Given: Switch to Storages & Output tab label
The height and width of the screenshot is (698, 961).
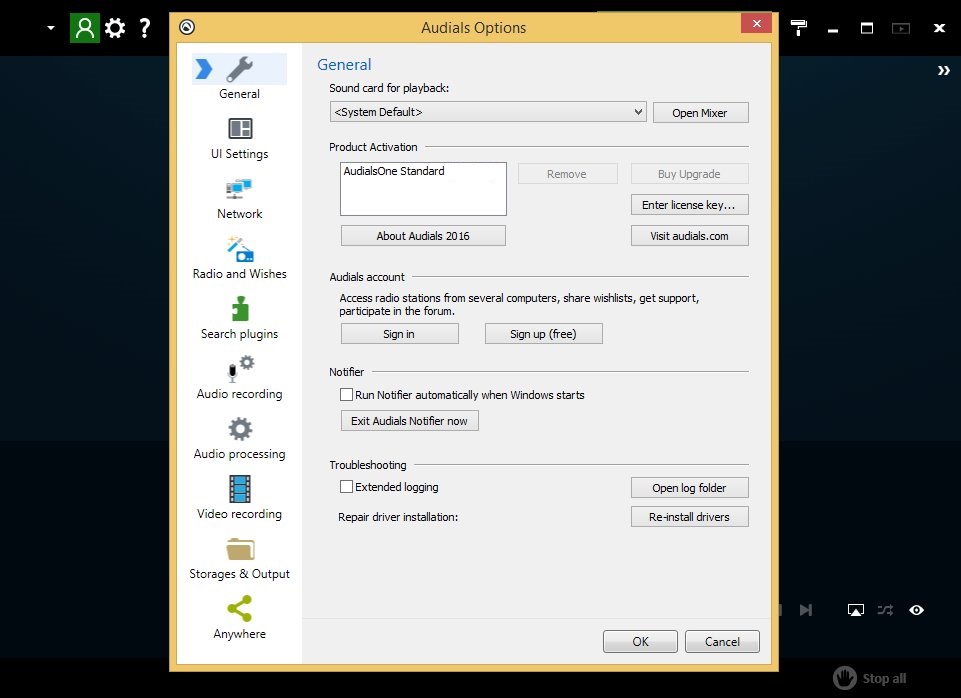Looking at the screenshot, I should 240,574.
